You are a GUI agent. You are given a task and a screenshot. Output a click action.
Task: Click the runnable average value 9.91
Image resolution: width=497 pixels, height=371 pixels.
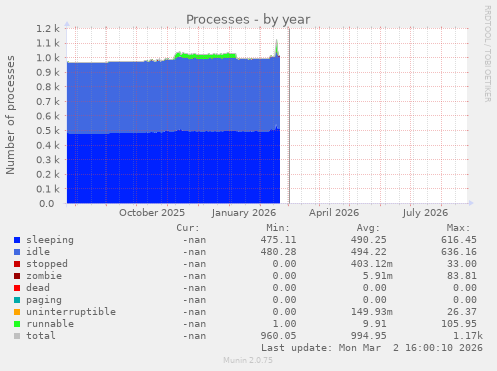(x=375, y=324)
